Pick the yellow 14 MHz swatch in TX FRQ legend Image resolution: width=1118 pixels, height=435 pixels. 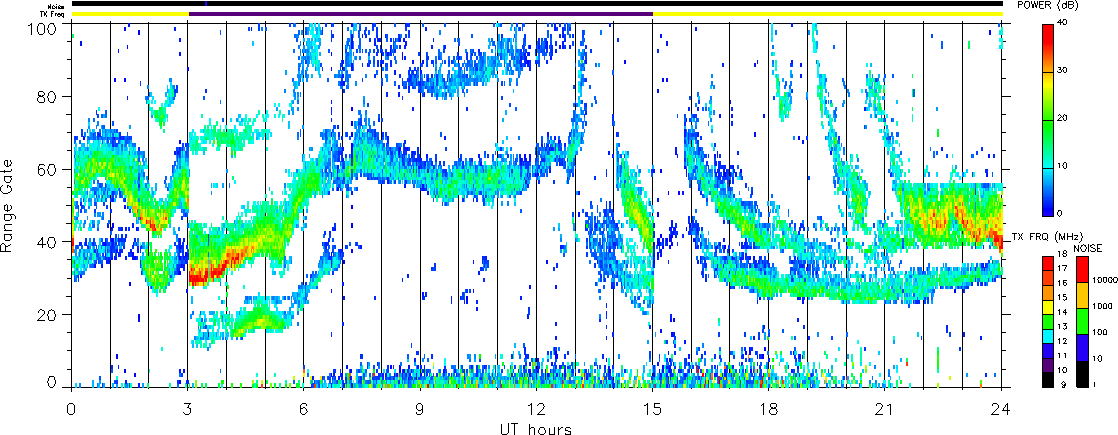click(x=1047, y=307)
